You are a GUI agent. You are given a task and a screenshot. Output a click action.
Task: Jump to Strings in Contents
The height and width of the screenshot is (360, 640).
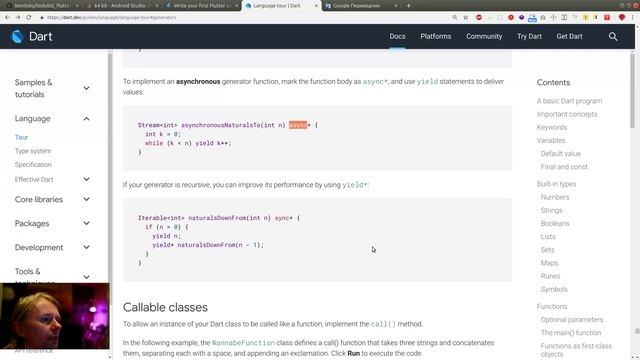pyautogui.click(x=551, y=210)
